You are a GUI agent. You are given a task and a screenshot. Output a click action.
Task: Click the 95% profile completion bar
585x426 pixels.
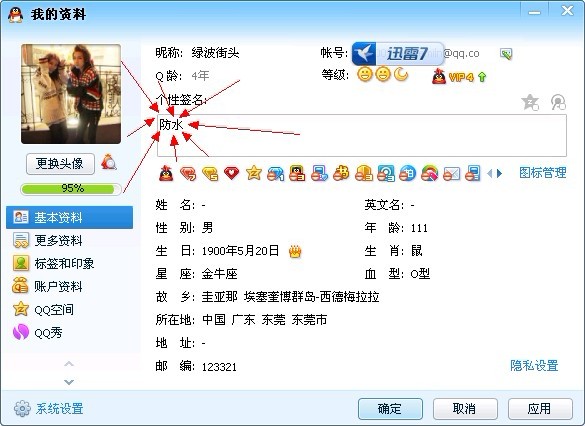coord(71,189)
